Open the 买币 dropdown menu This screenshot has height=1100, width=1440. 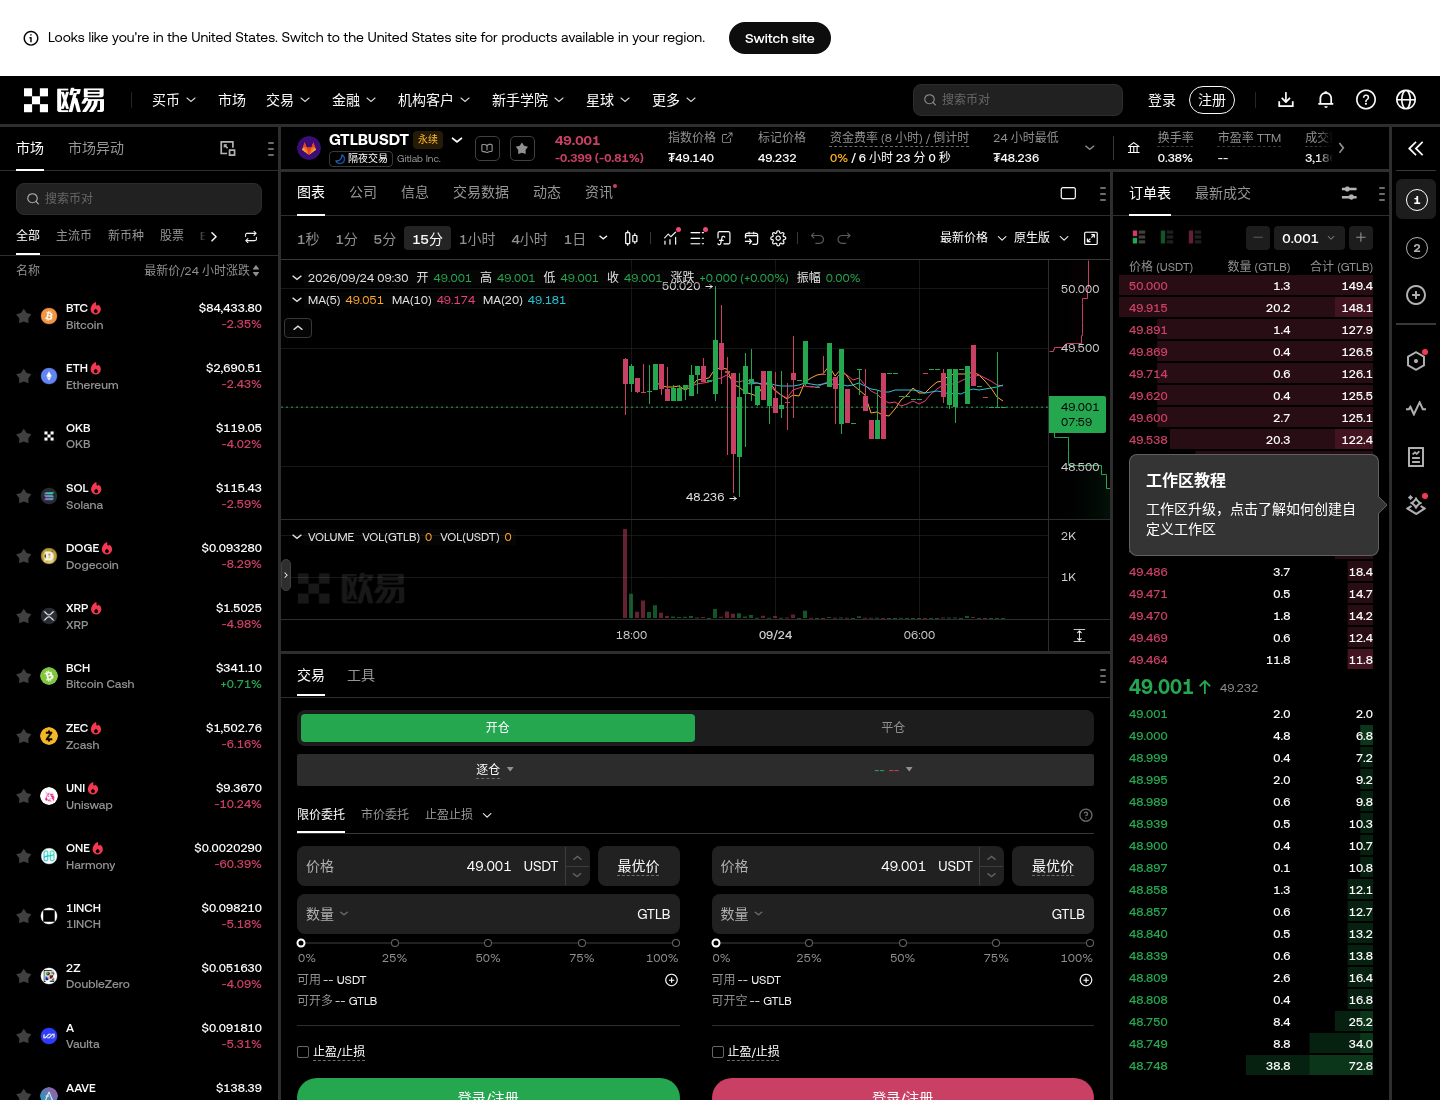pos(174,100)
